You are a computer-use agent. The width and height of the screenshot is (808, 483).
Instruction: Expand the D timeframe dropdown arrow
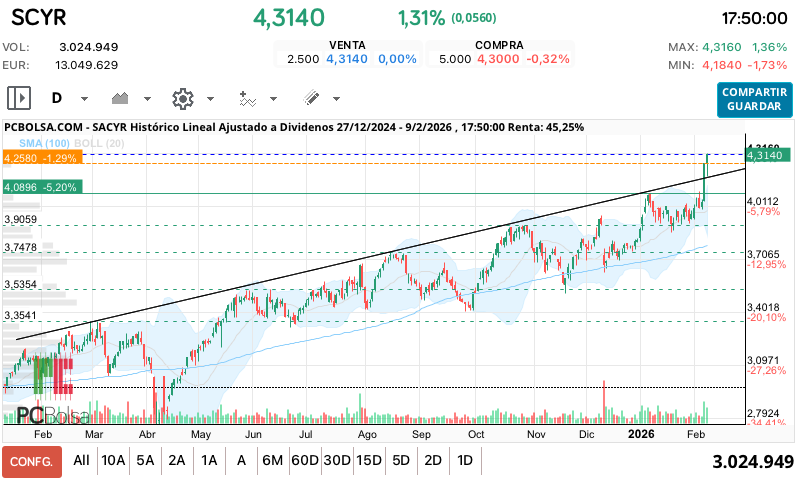84,99
